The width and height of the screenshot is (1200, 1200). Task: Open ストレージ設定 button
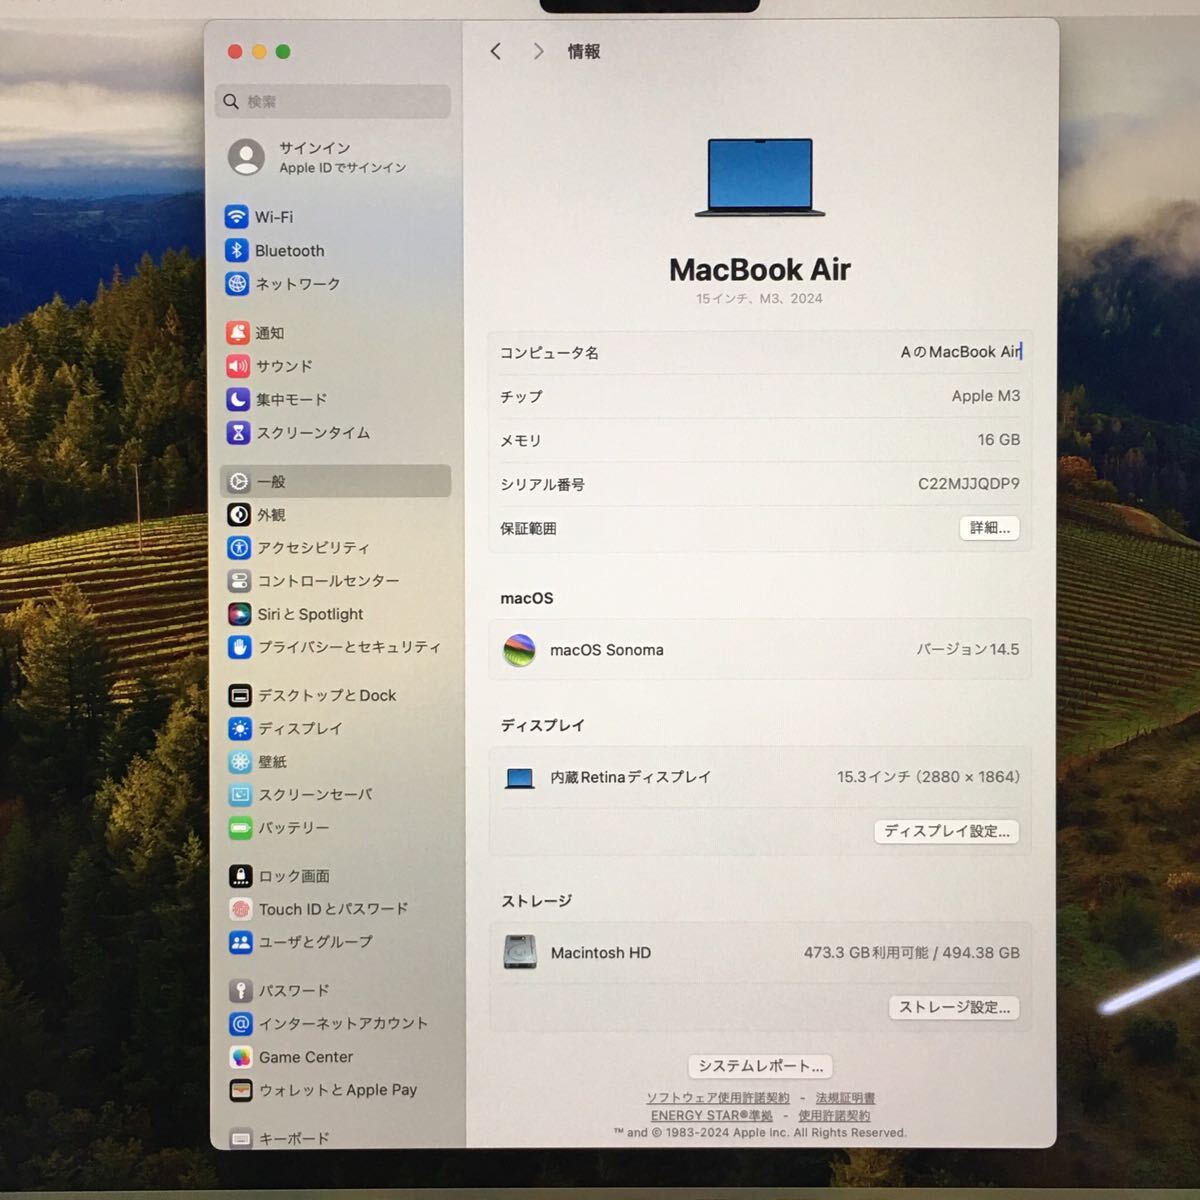pos(954,1007)
